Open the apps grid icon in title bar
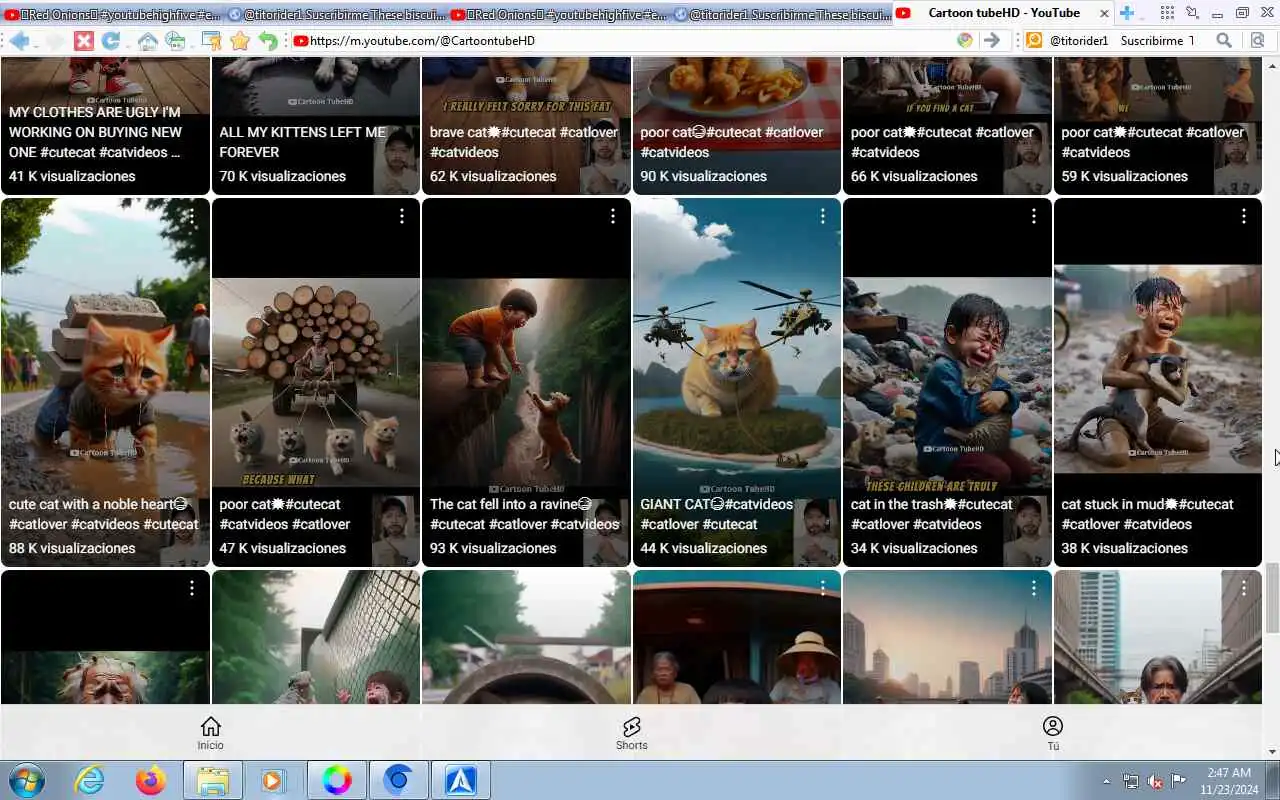The image size is (1280, 800). (1167, 13)
